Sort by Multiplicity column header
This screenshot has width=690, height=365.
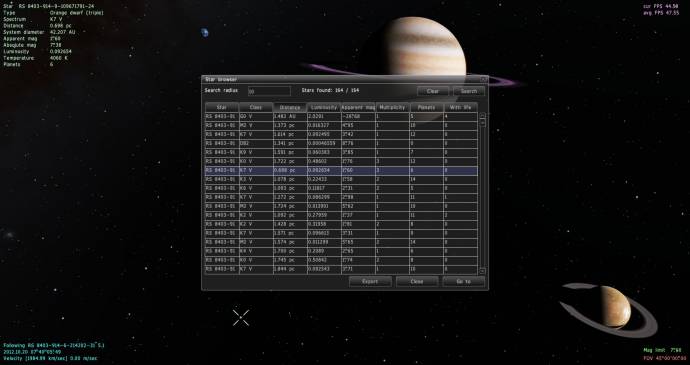[393, 107]
